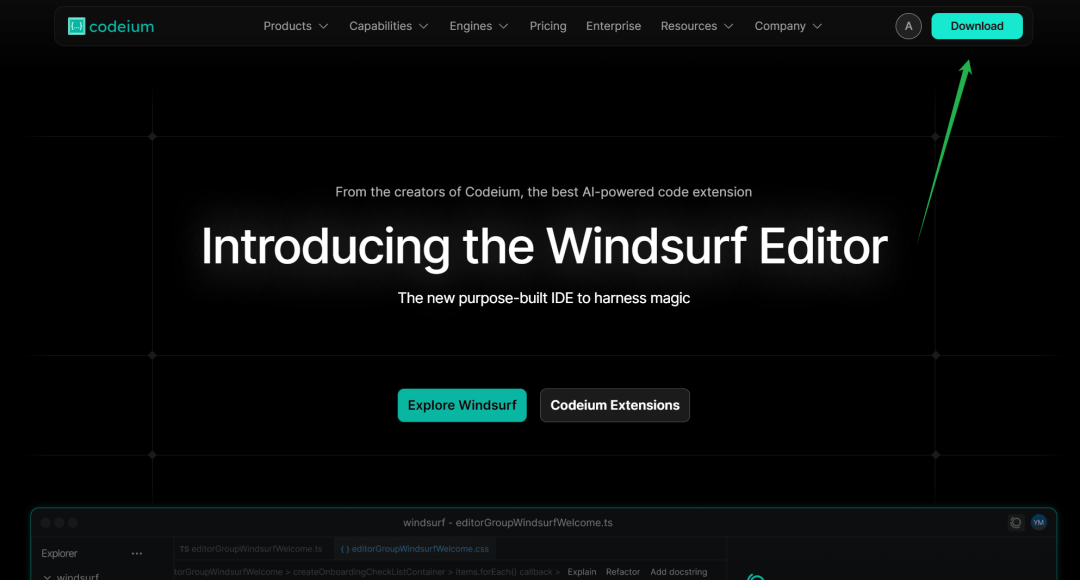Click the Explore Windsurf button

click(x=462, y=405)
